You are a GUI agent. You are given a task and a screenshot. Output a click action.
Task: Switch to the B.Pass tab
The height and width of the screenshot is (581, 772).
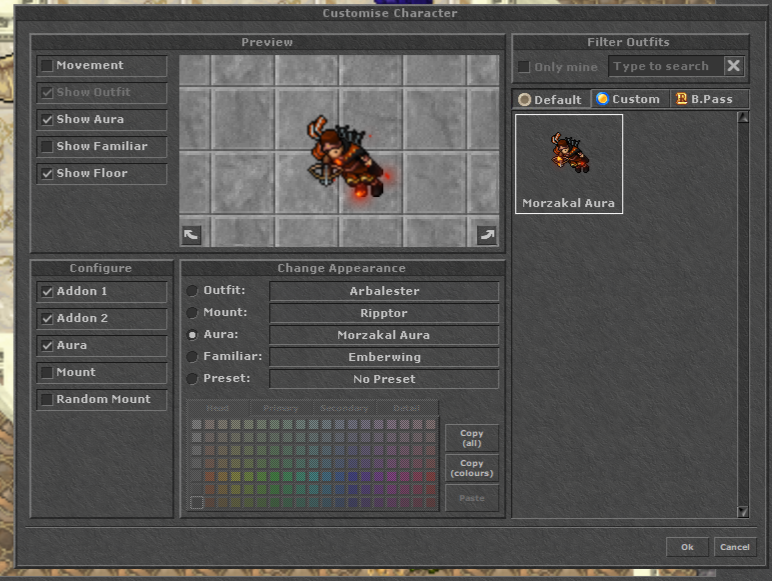pyautogui.click(x=709, y=99)
